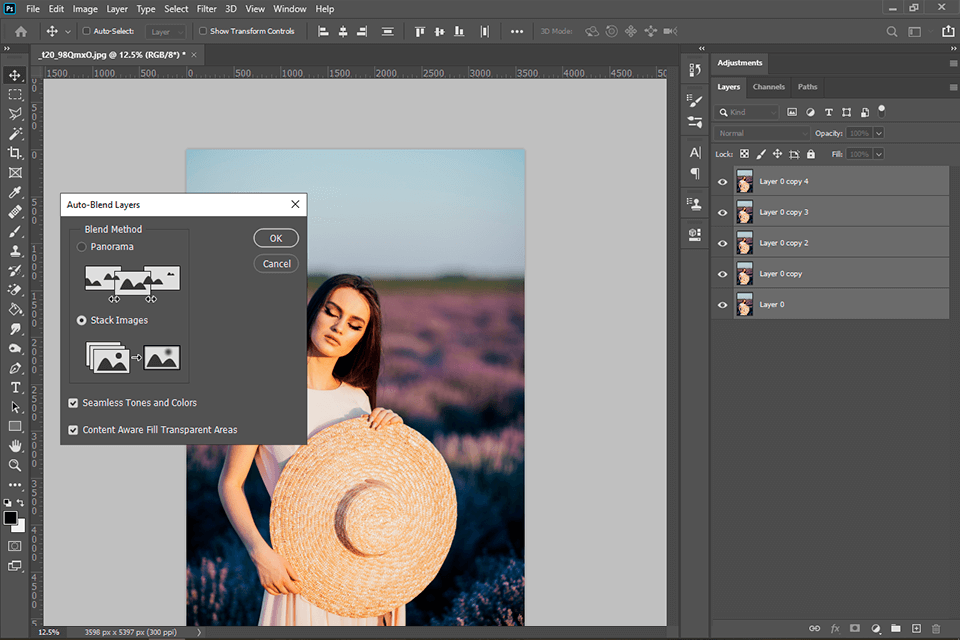960x640 pixels.
Task: Open the Opacity dropdown arrow
Action: [x=879, y=133]
